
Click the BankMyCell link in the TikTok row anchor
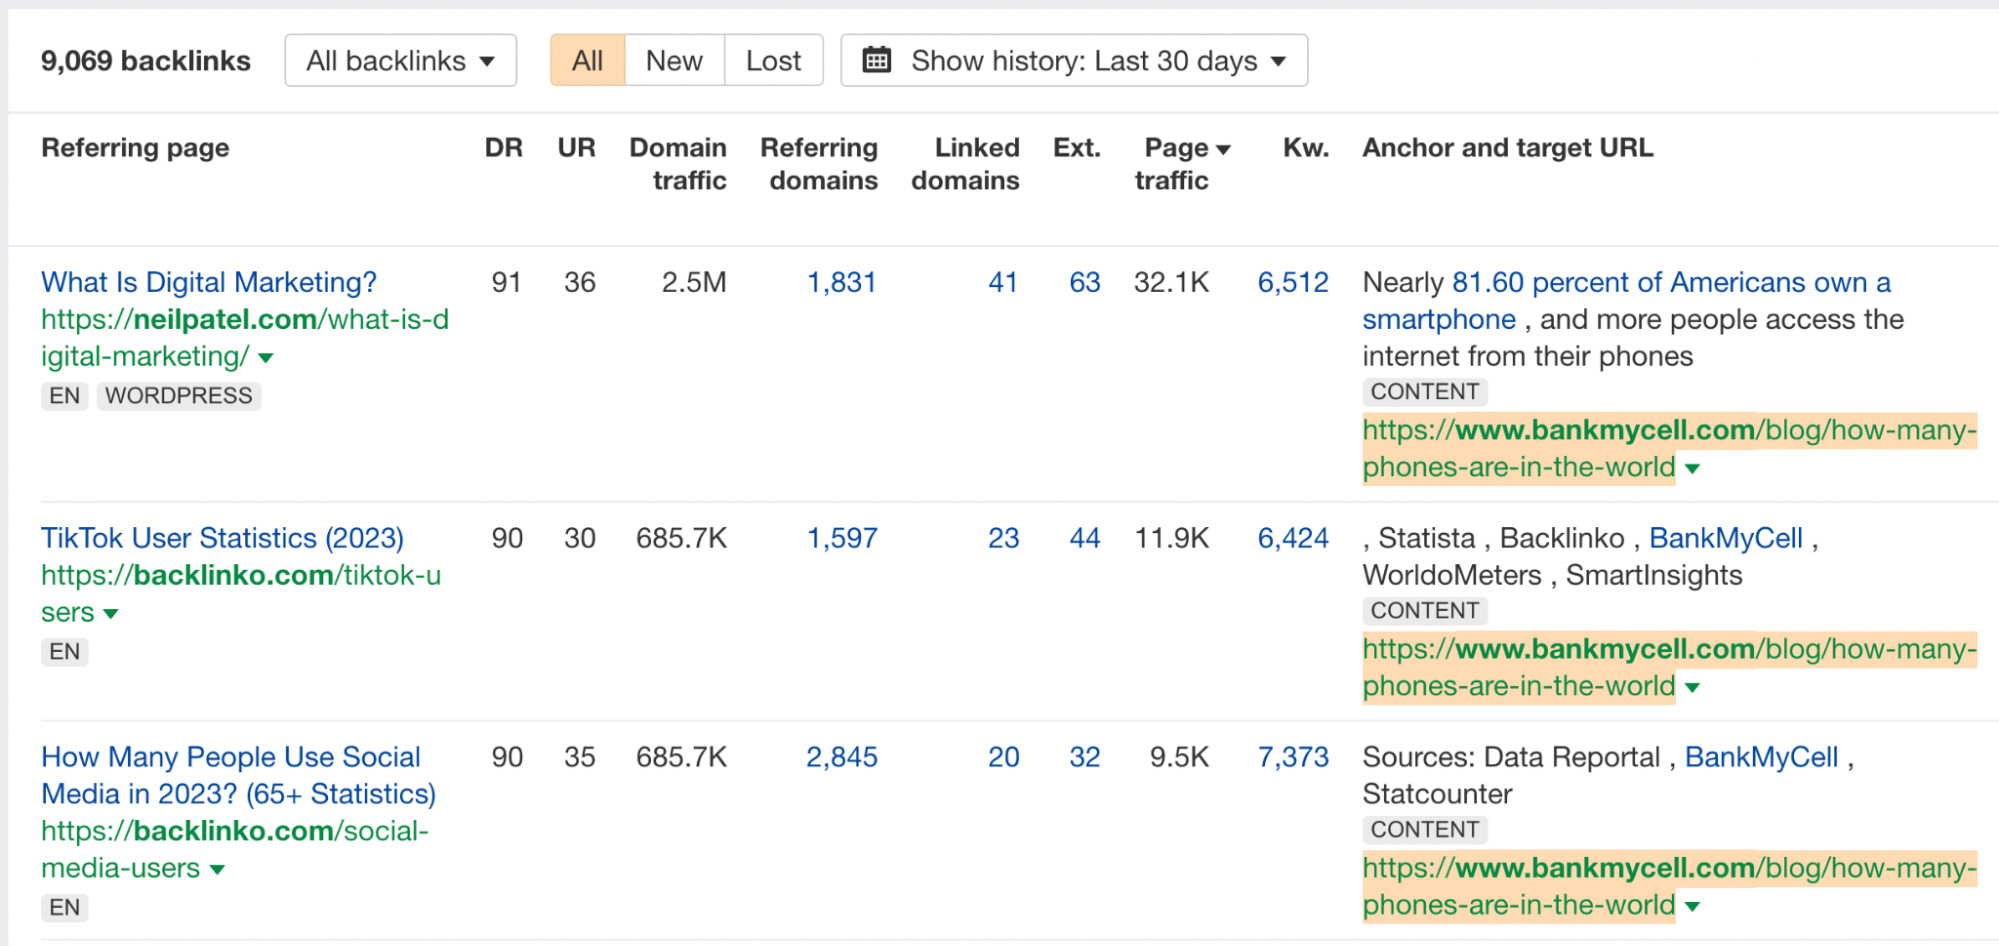coord(1729,537)
